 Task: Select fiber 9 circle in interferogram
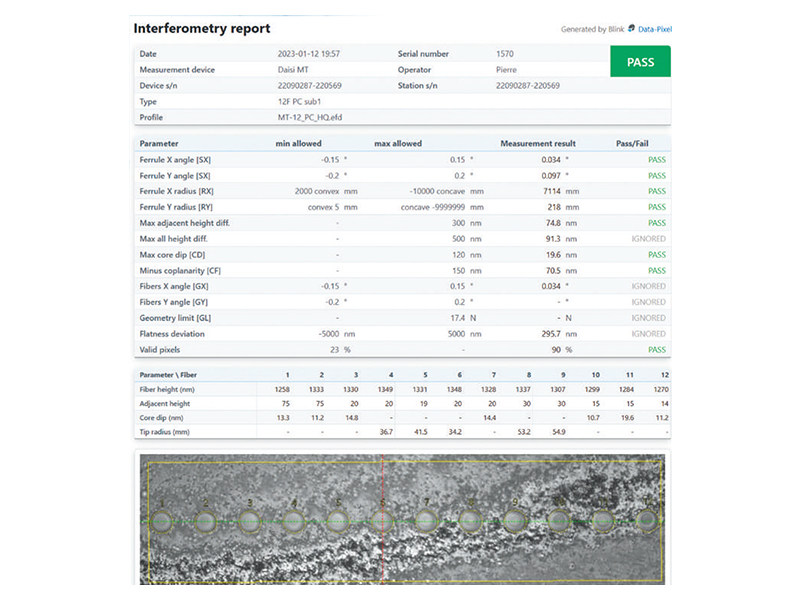click(x=515, y=520)
